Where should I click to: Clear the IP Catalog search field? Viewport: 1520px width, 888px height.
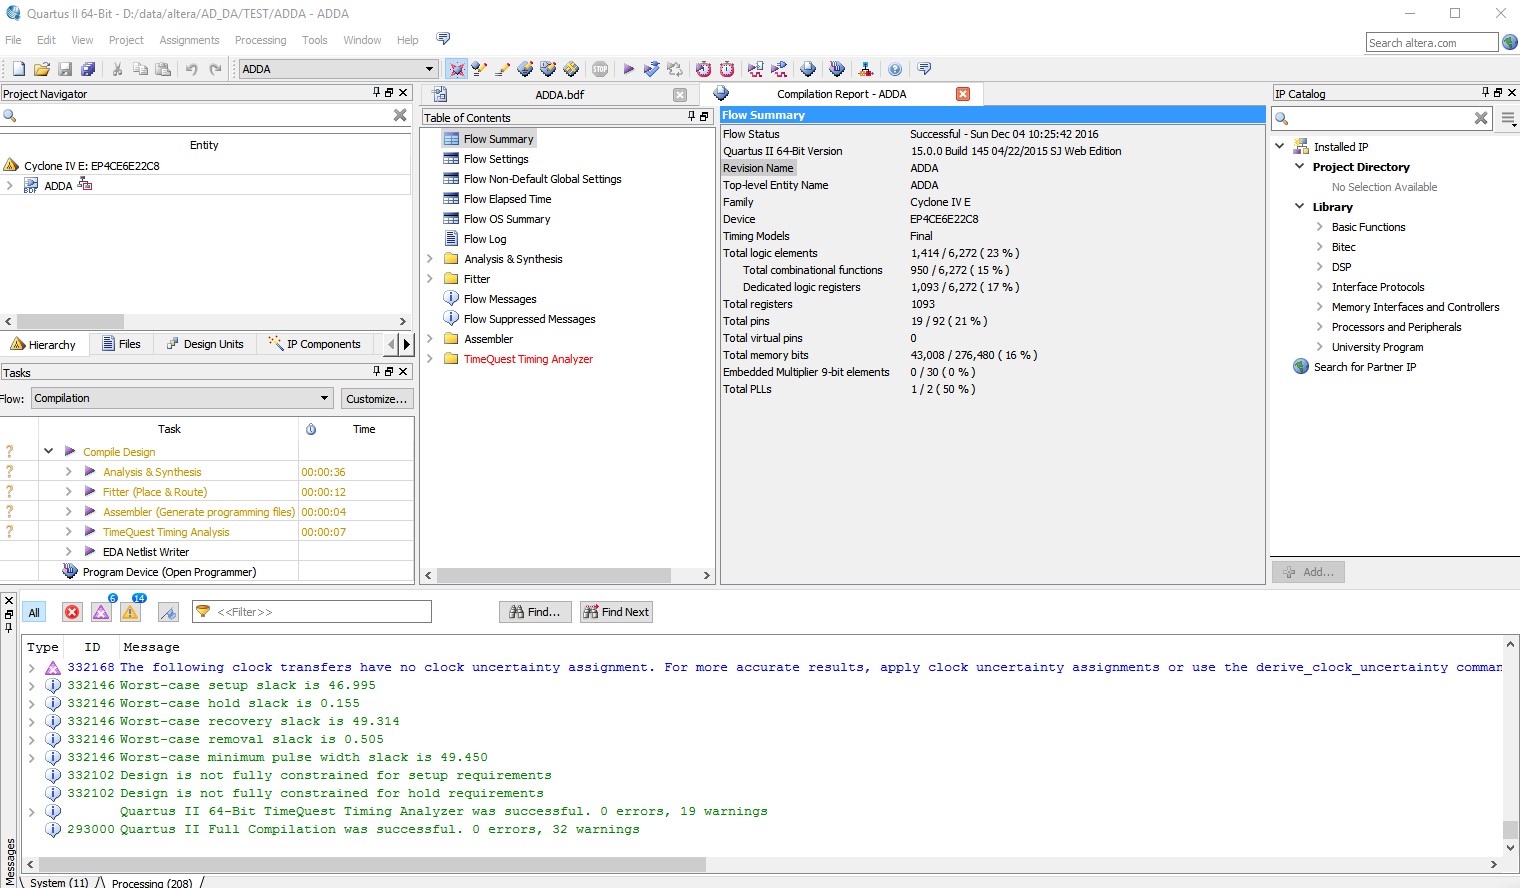point(1481,118)
